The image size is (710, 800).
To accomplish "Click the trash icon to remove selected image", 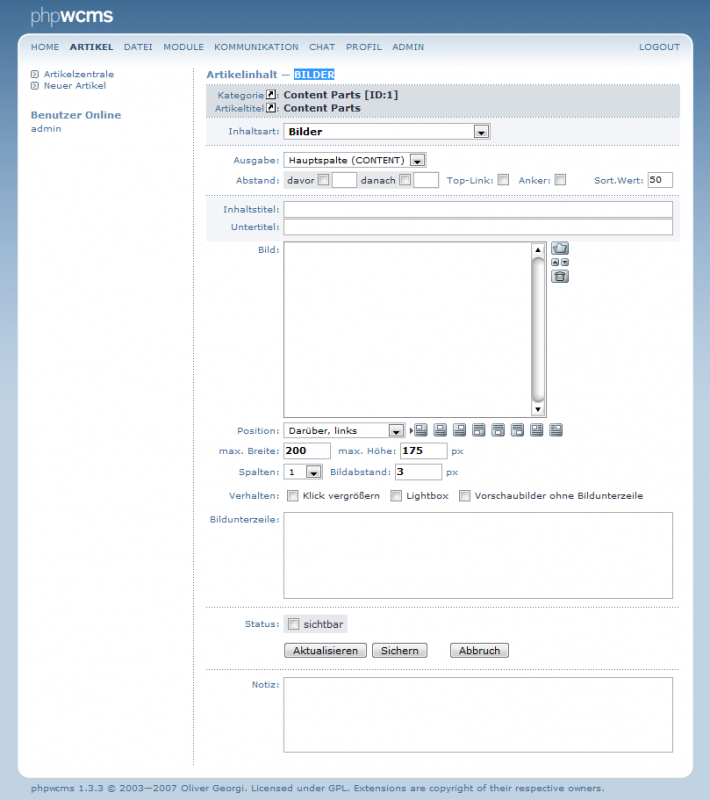I will pos(560,276).
